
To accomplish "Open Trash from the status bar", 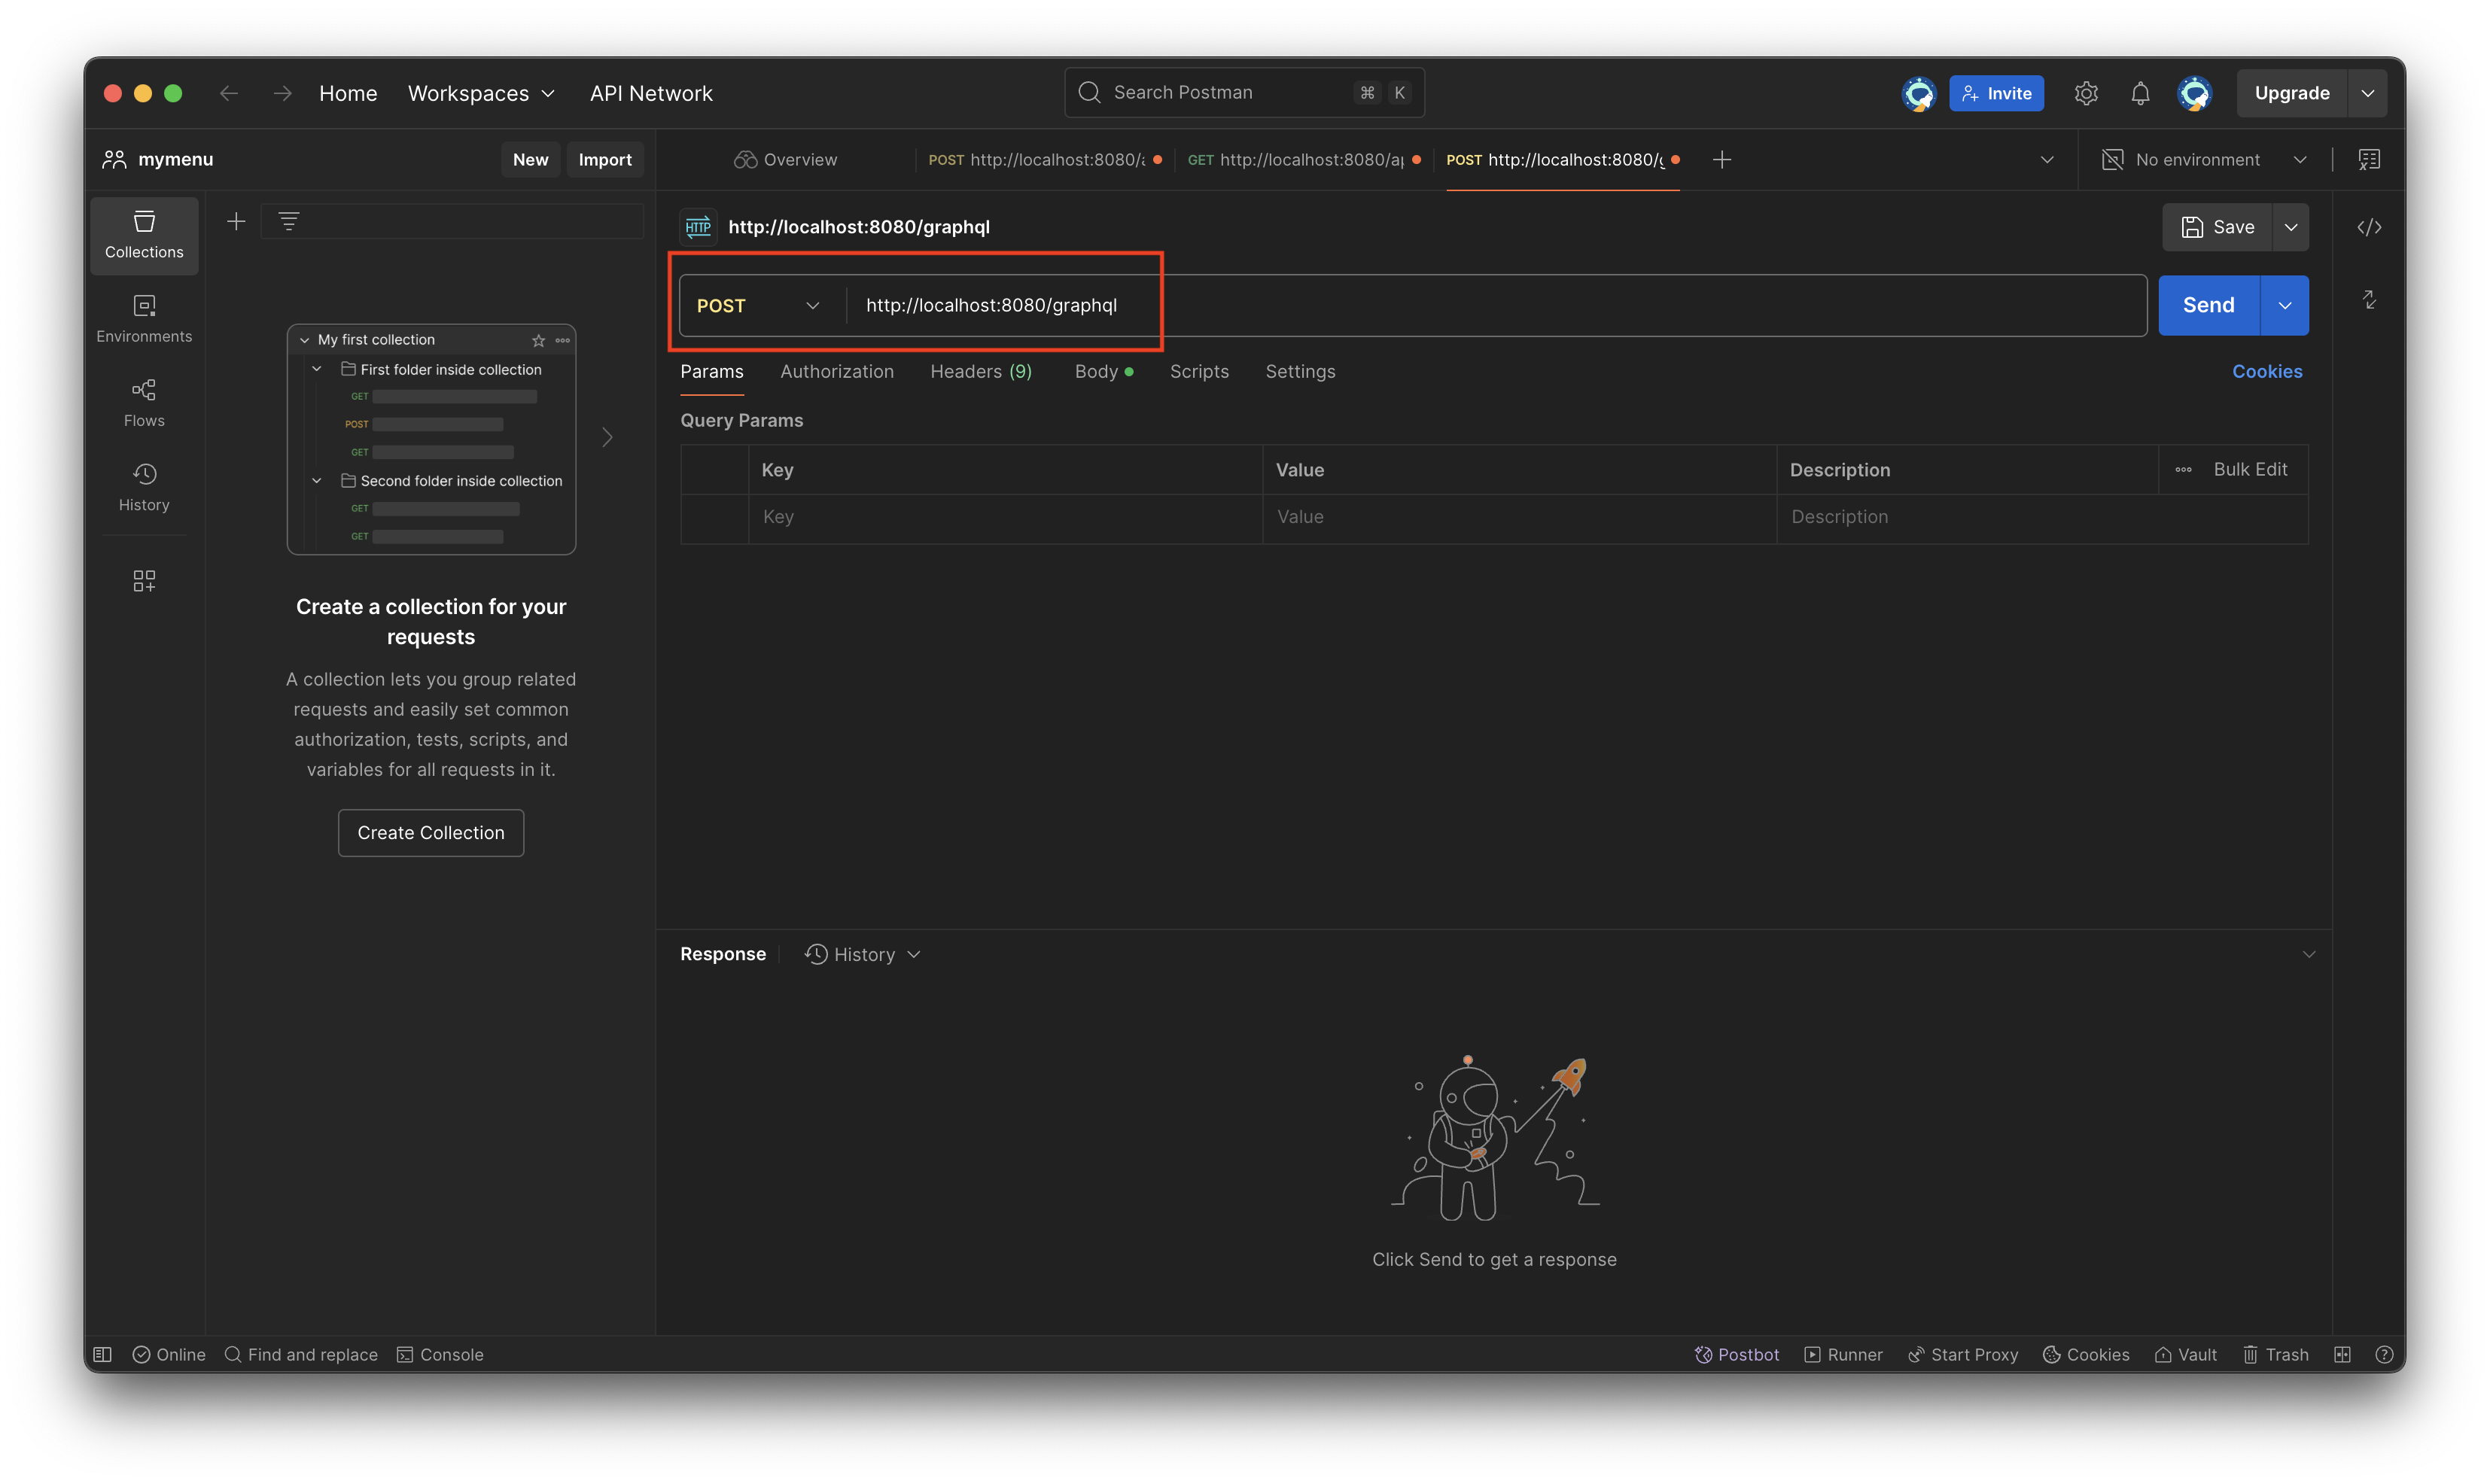I will 2275,1354.
